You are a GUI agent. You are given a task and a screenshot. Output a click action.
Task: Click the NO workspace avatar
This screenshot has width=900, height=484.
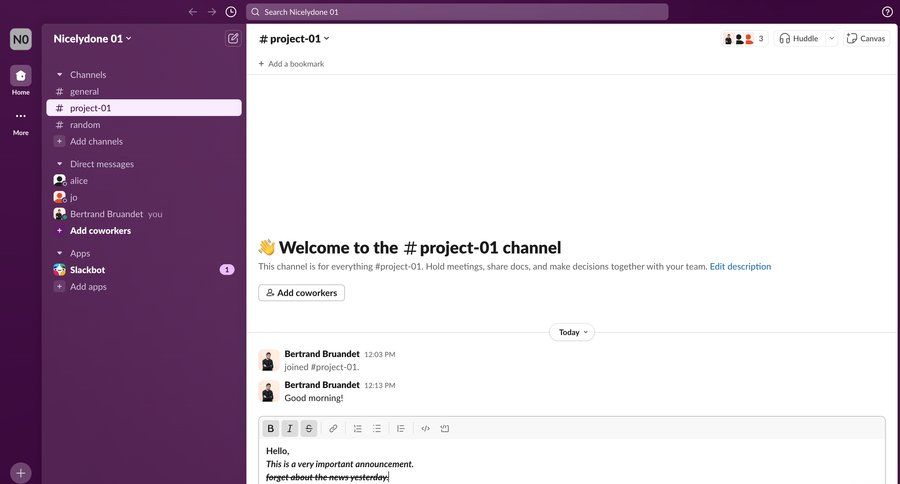coord(21,39)
